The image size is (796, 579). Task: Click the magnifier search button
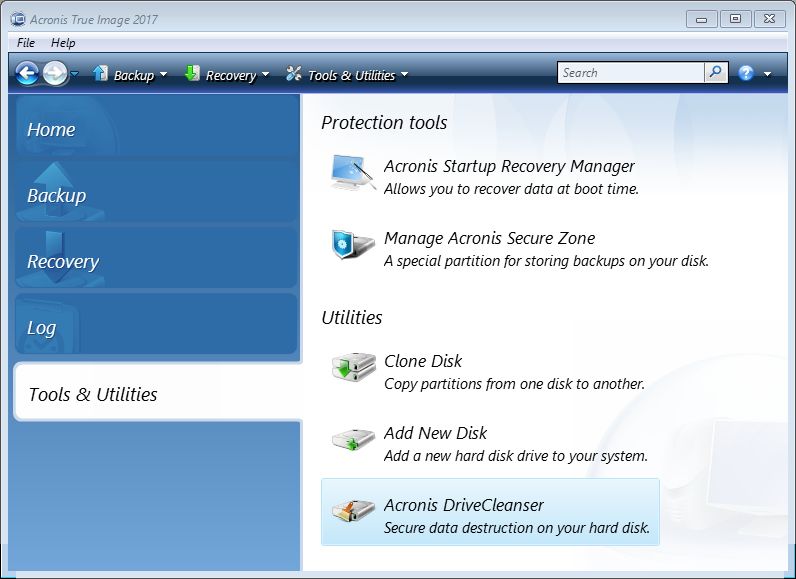pos(716,73)
